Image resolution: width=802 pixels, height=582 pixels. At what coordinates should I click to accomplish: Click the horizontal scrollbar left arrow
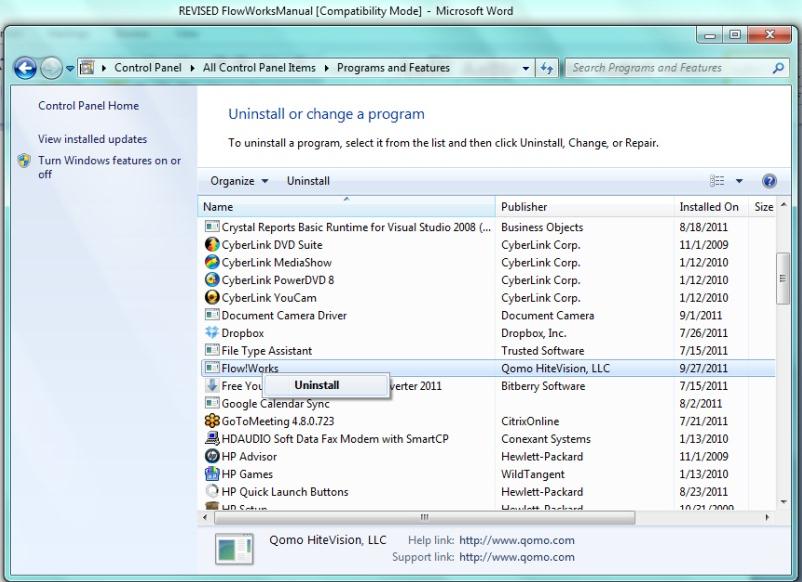click(x=205, y=517)
